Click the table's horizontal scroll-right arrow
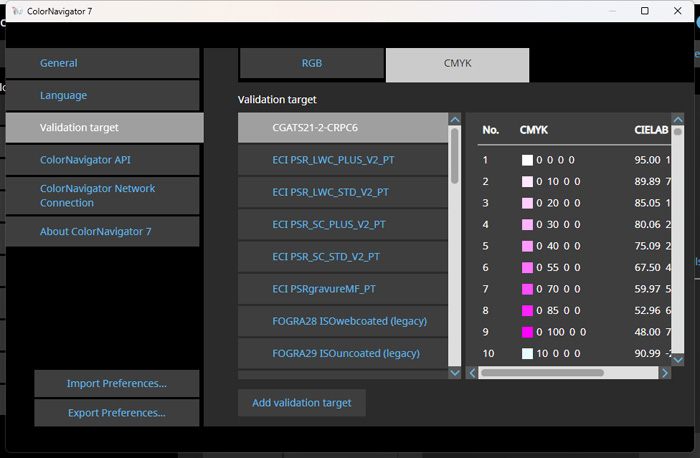This screenshot has width=700, height=458. pyautogui.click(x=665, y=373)
